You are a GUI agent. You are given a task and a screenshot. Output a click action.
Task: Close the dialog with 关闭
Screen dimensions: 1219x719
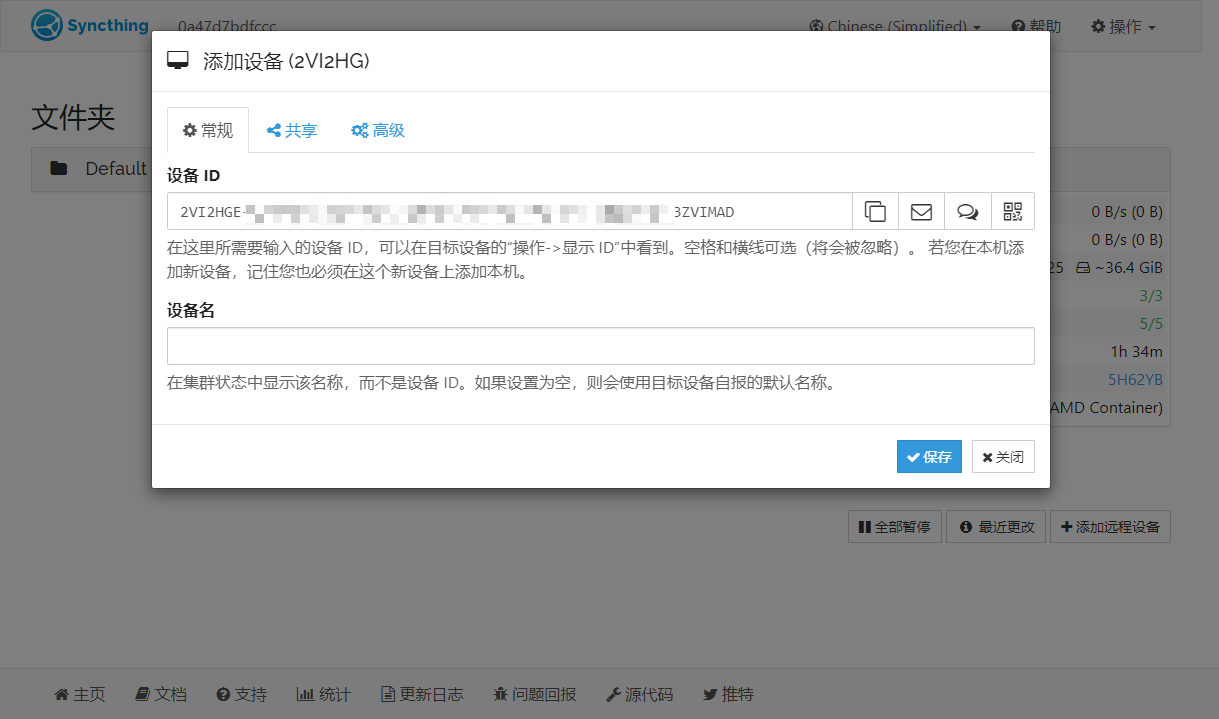pyautogui.click(x=1003, y=456)
